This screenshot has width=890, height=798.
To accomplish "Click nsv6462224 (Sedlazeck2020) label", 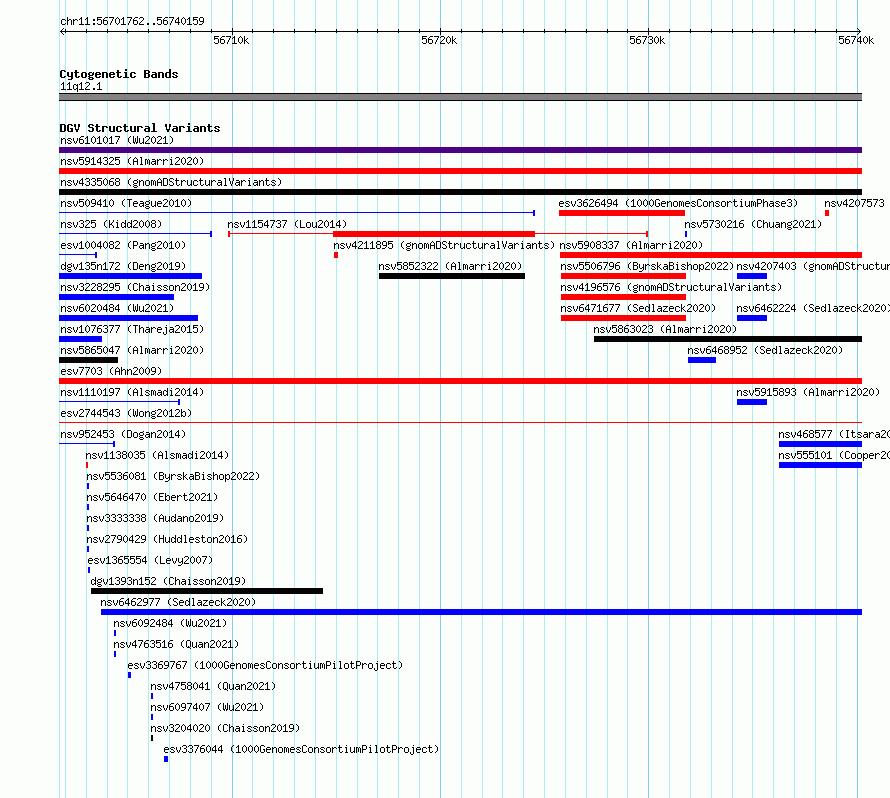I will point(813,308).
